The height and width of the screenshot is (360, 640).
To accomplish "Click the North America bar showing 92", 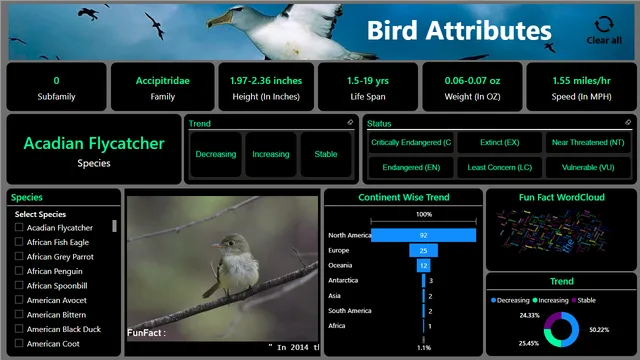I will pyautogui.click(x=423, y=235).
